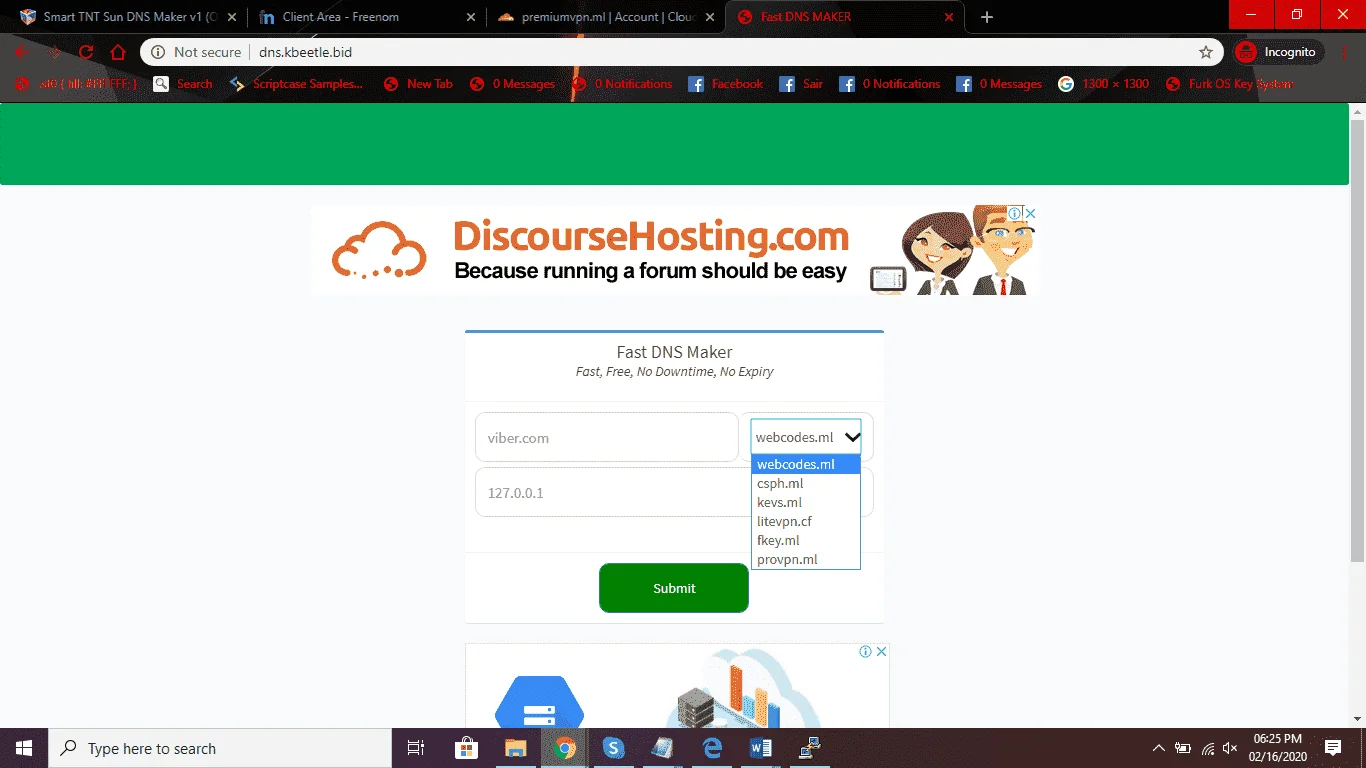Select provpn.ml from the domain list
This screenshot has height=768, width=1366.
[x=806, y=559]
